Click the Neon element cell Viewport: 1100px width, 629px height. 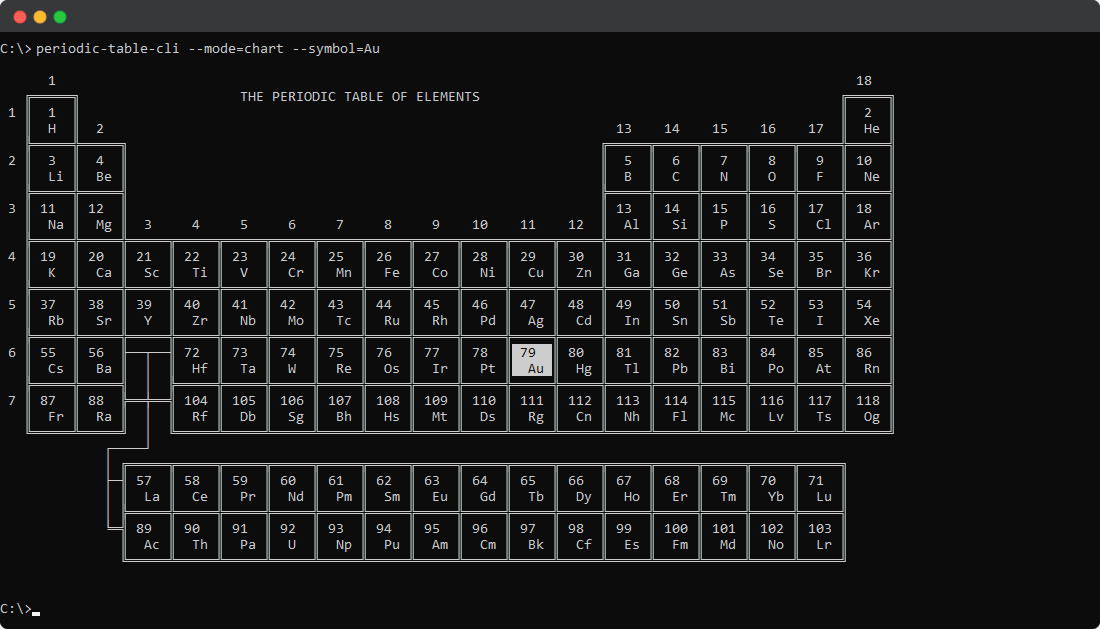[x=868, y=168]
